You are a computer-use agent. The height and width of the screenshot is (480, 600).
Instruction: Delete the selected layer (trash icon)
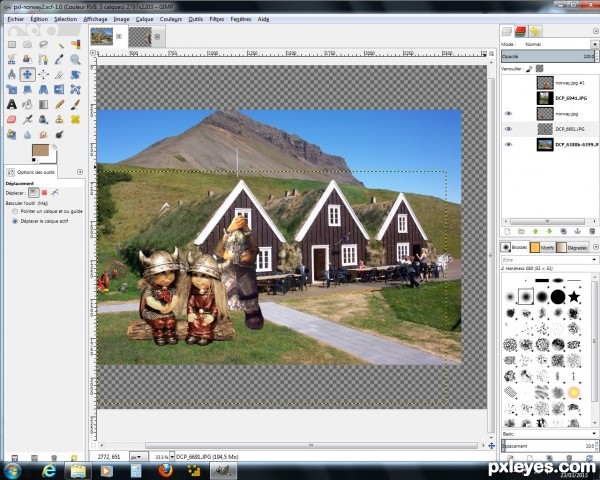click(x=592, y=232)
